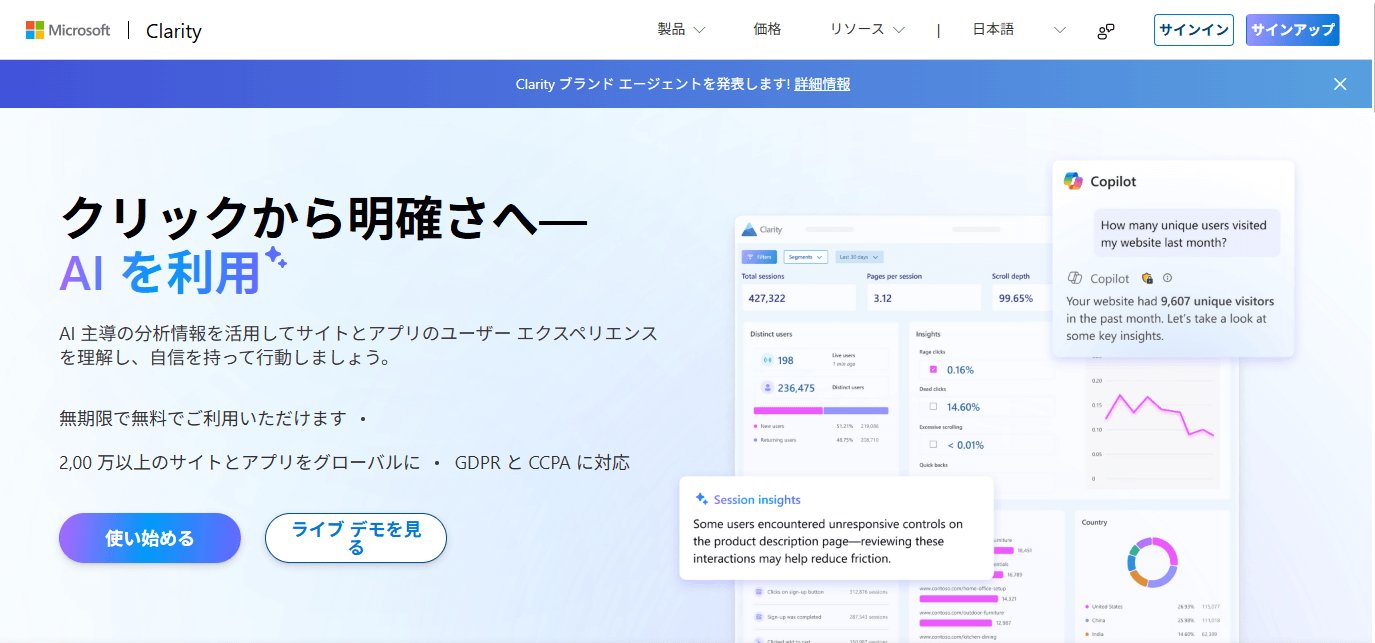Viewport: 1375px width, 643px height.
Task: Click the Clarity logo
Action: click(x=172, y=30)
